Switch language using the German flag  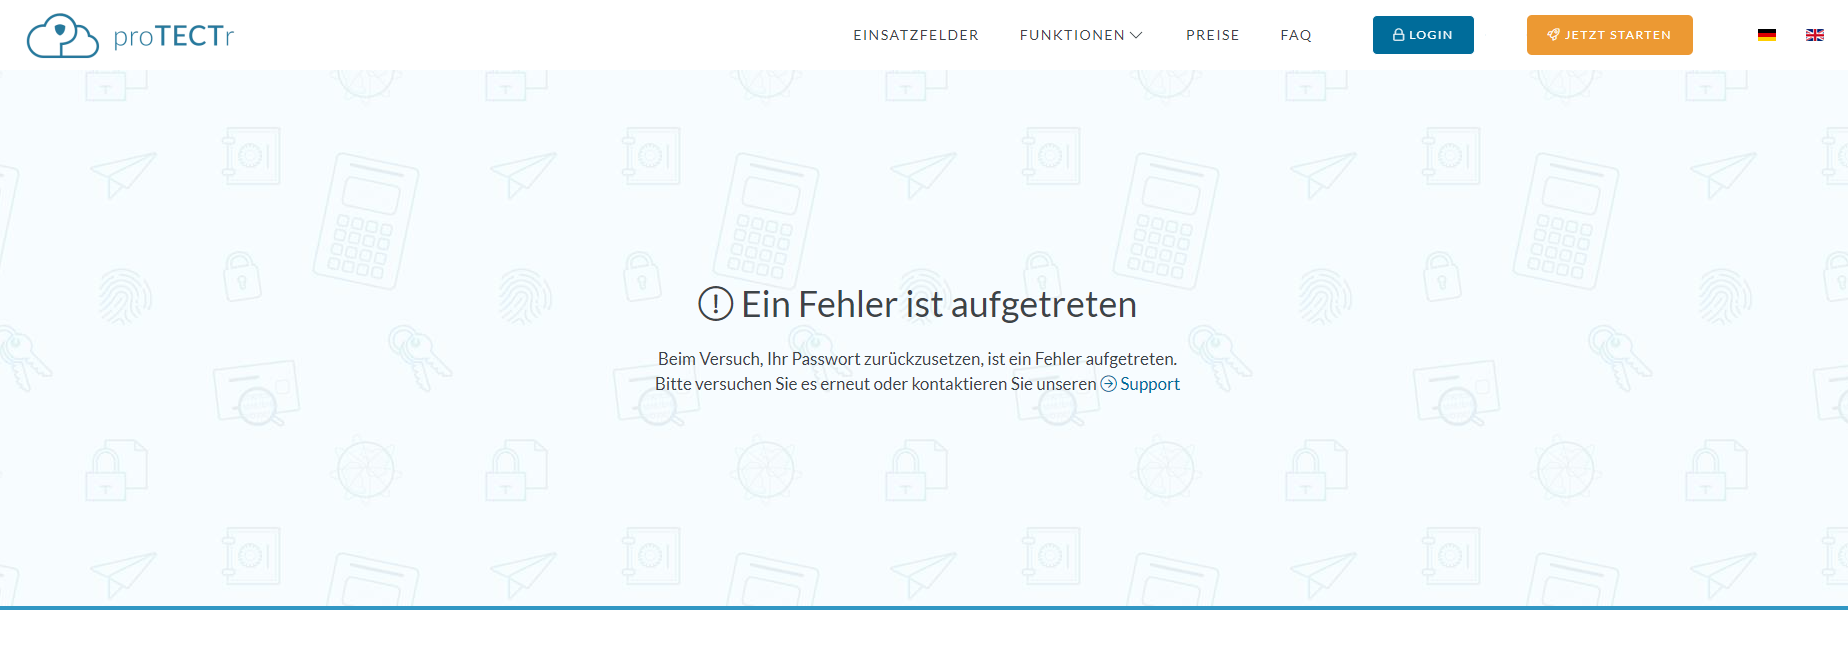tap(1766, 35)
